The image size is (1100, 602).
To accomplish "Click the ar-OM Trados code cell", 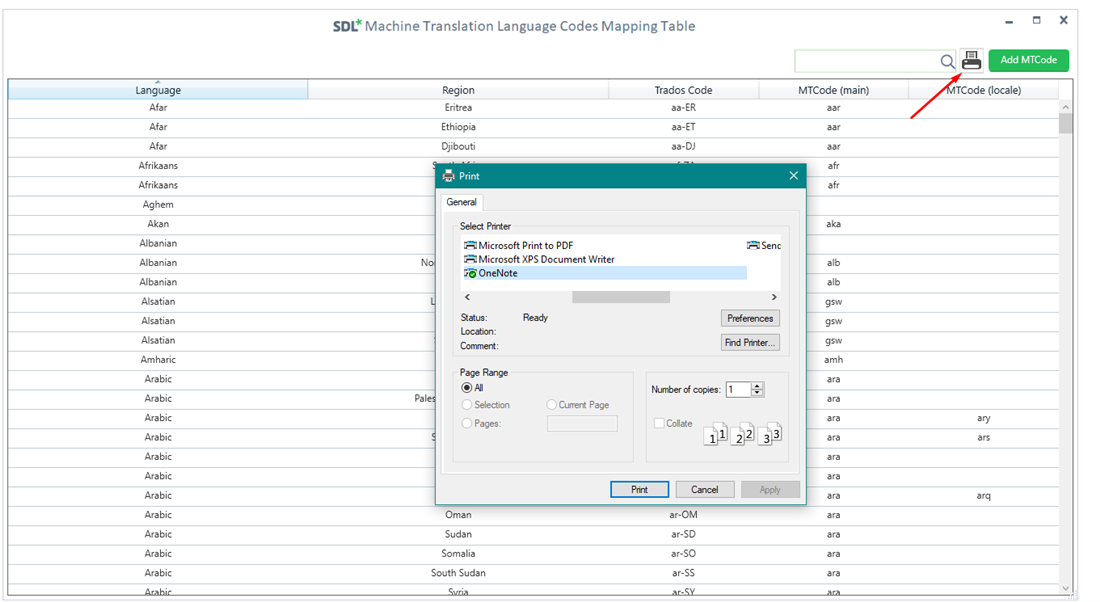I will pos(683,515).
